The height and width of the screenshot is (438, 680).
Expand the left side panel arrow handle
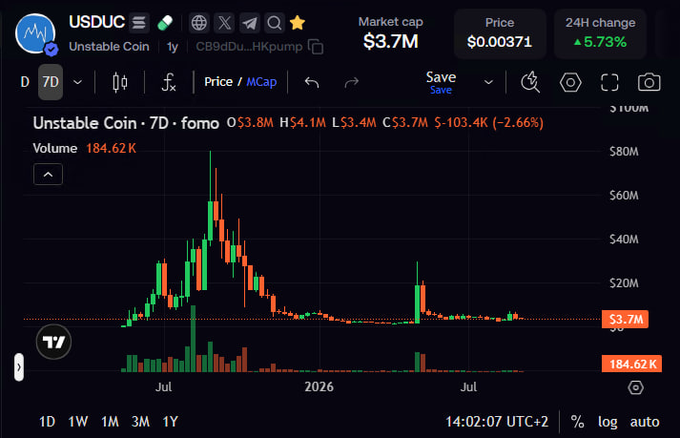pos(19,367)
